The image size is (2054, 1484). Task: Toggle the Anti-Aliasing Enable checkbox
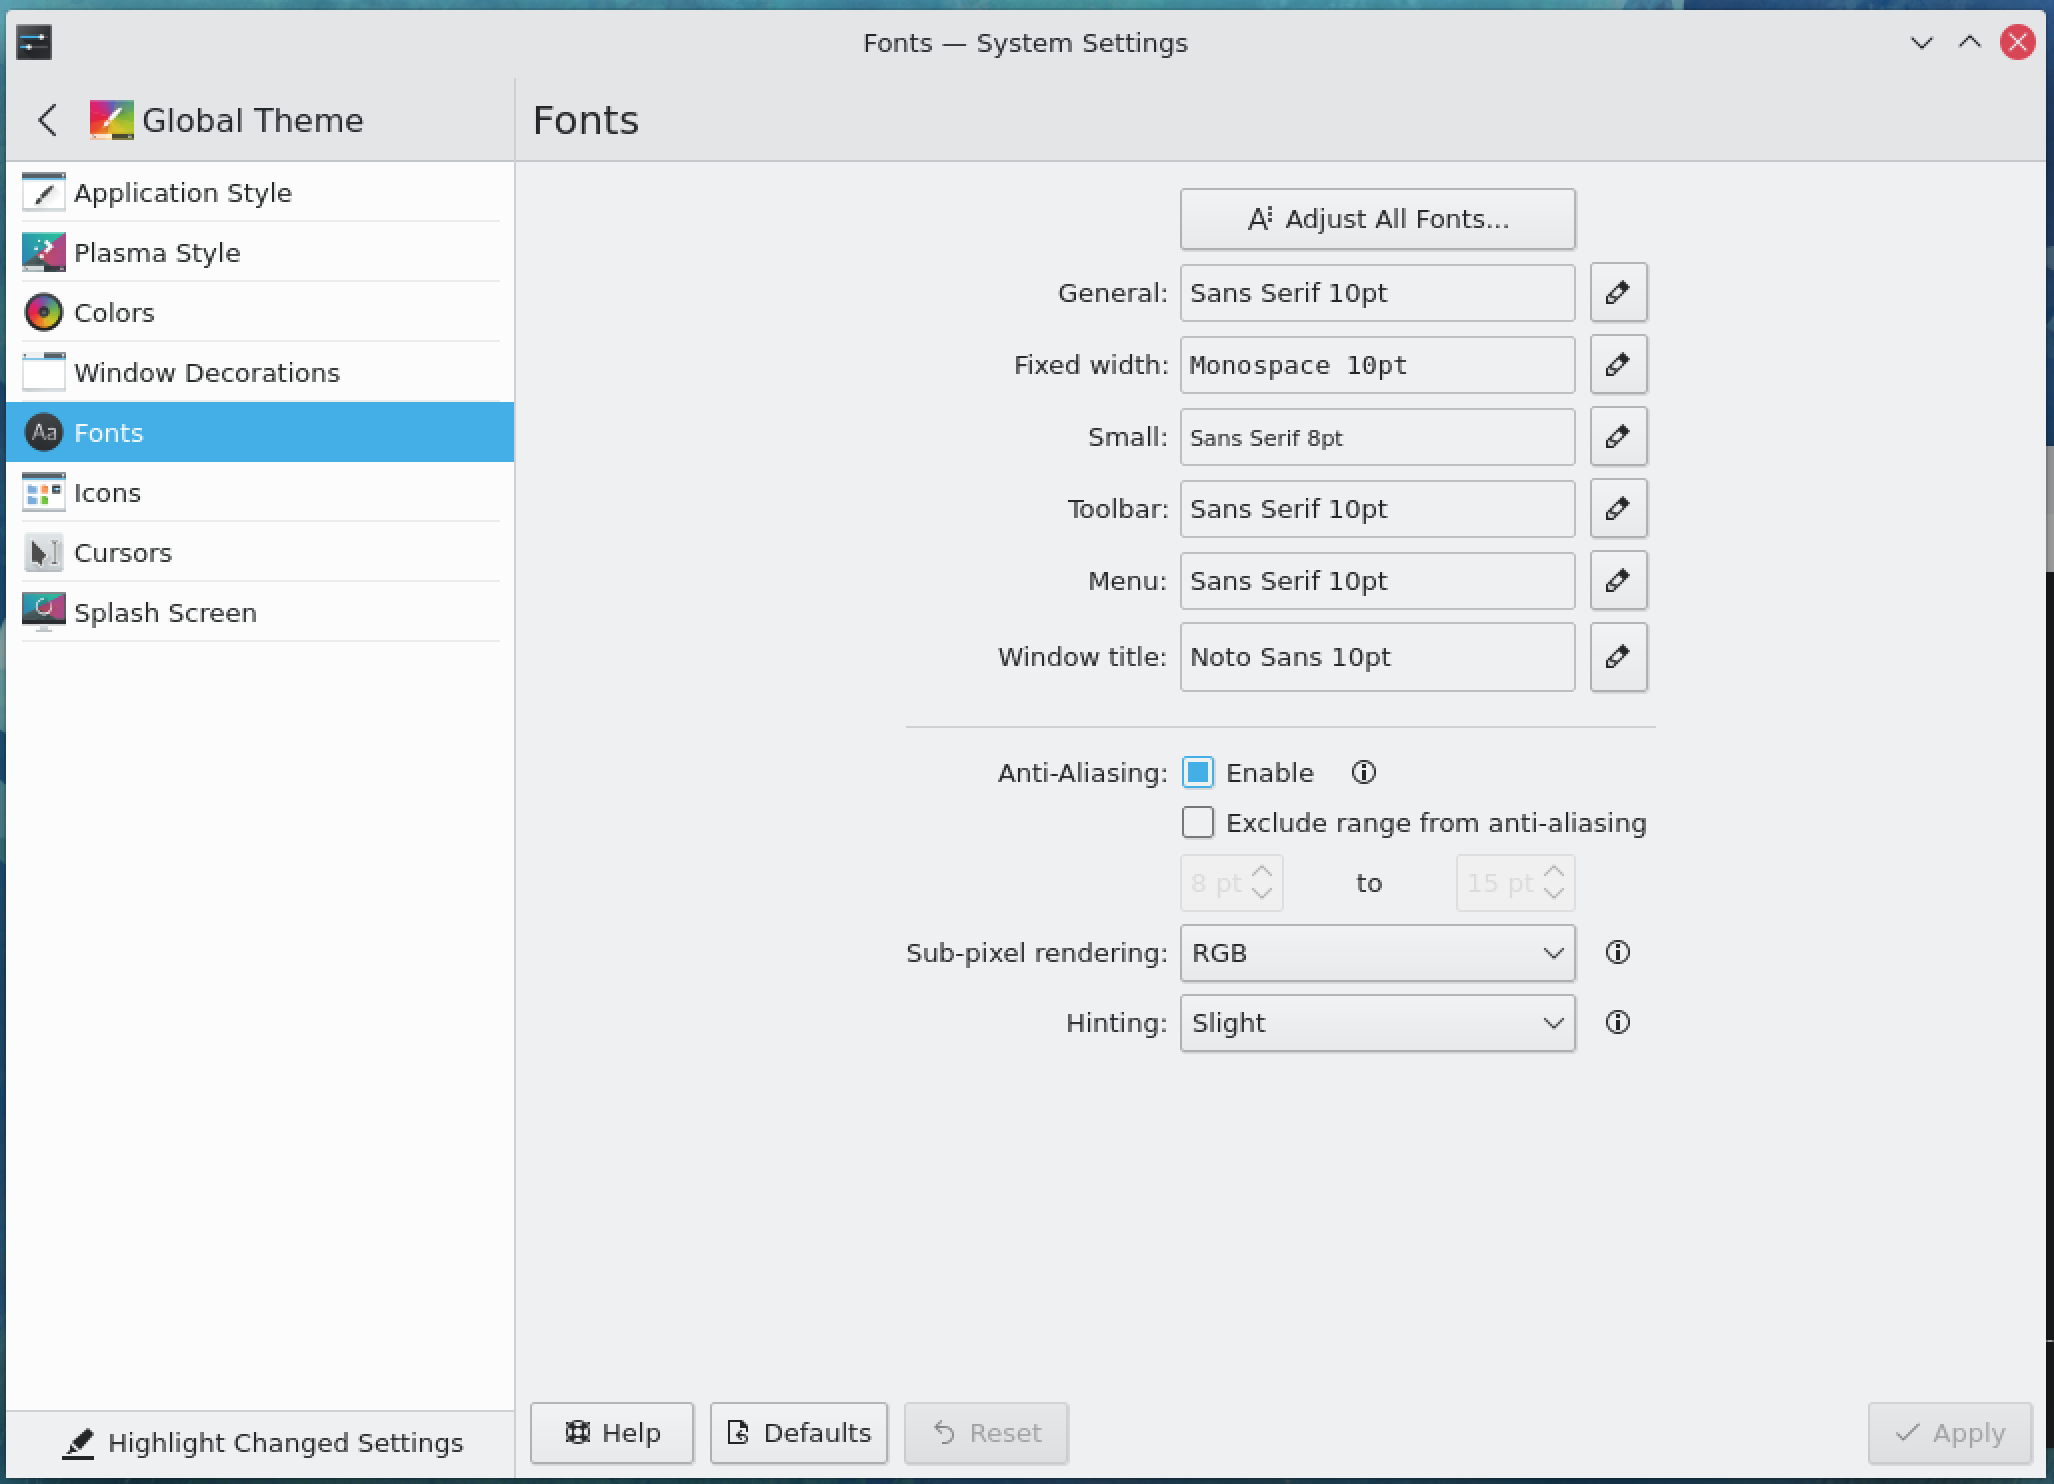click(1198, 773)
